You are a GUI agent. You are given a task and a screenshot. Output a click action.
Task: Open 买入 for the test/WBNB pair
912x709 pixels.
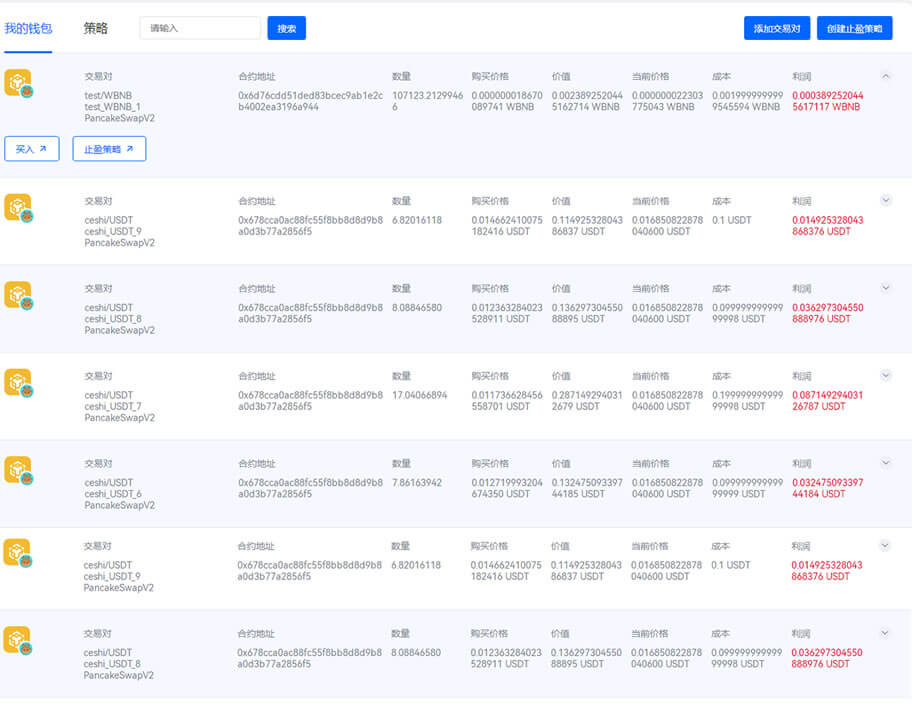[x=32, y=149]
